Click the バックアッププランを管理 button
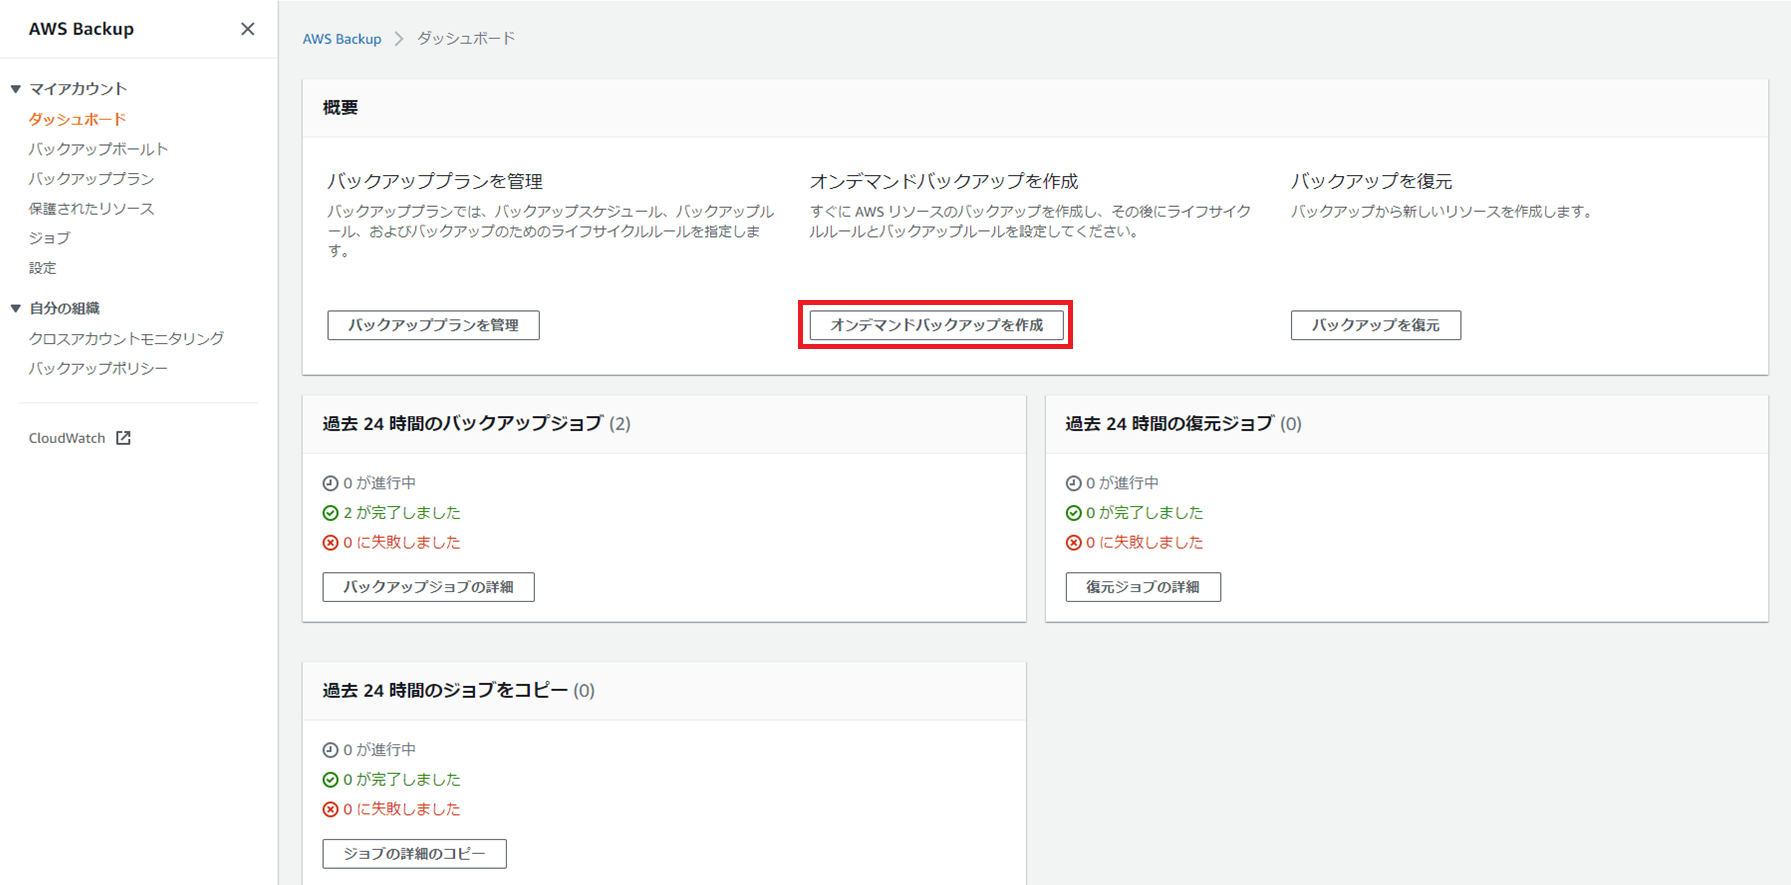1791x885 pixels. coord(433,325)
